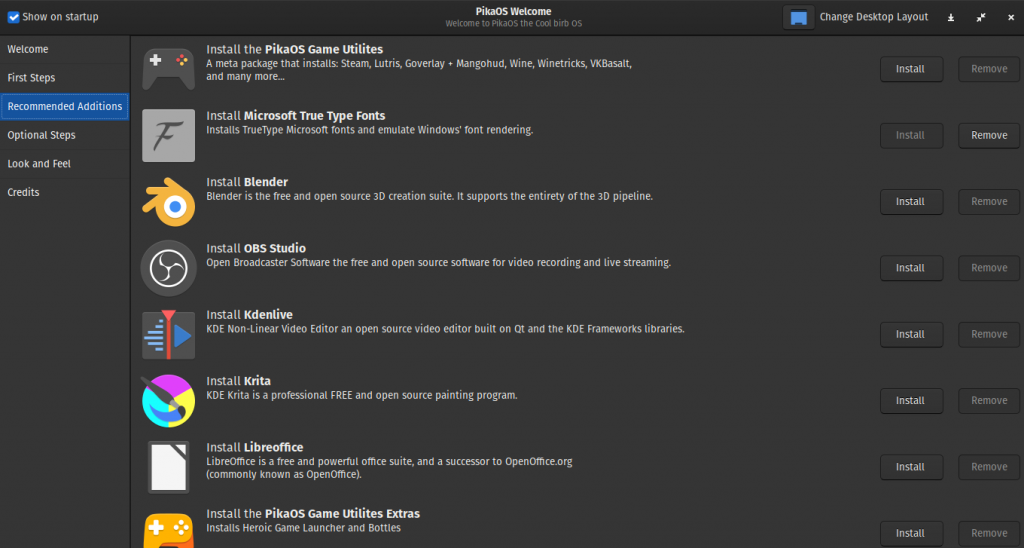The image size is (1024, 548).
Task: Click the Blender logo icon
Action: pyautogui.click(x=168, y=202)
